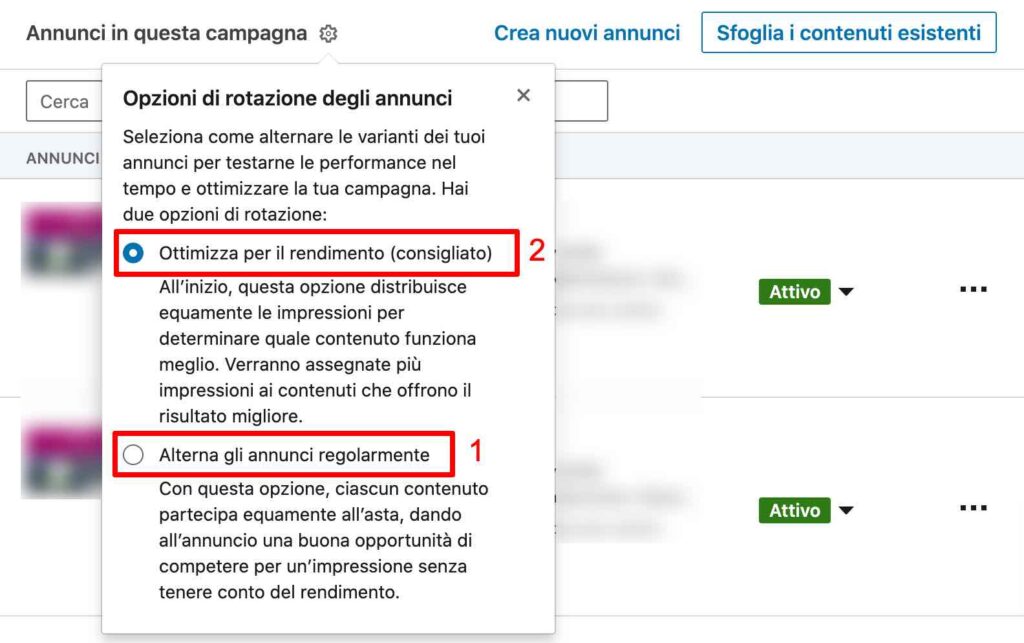The width and height of the screenshot is (1024, 643).
Task: Close the Opzioni di rotazione popup
Action: (523, 95)
